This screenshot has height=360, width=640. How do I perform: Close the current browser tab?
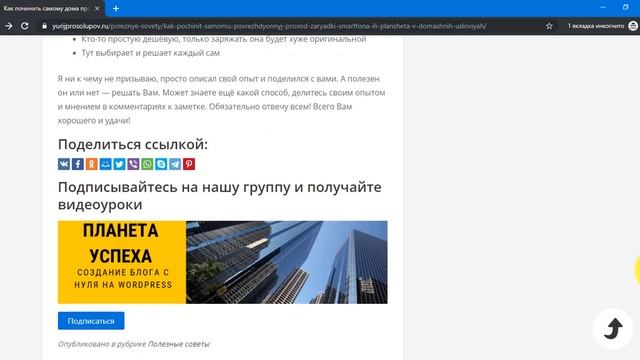[97, 8]
